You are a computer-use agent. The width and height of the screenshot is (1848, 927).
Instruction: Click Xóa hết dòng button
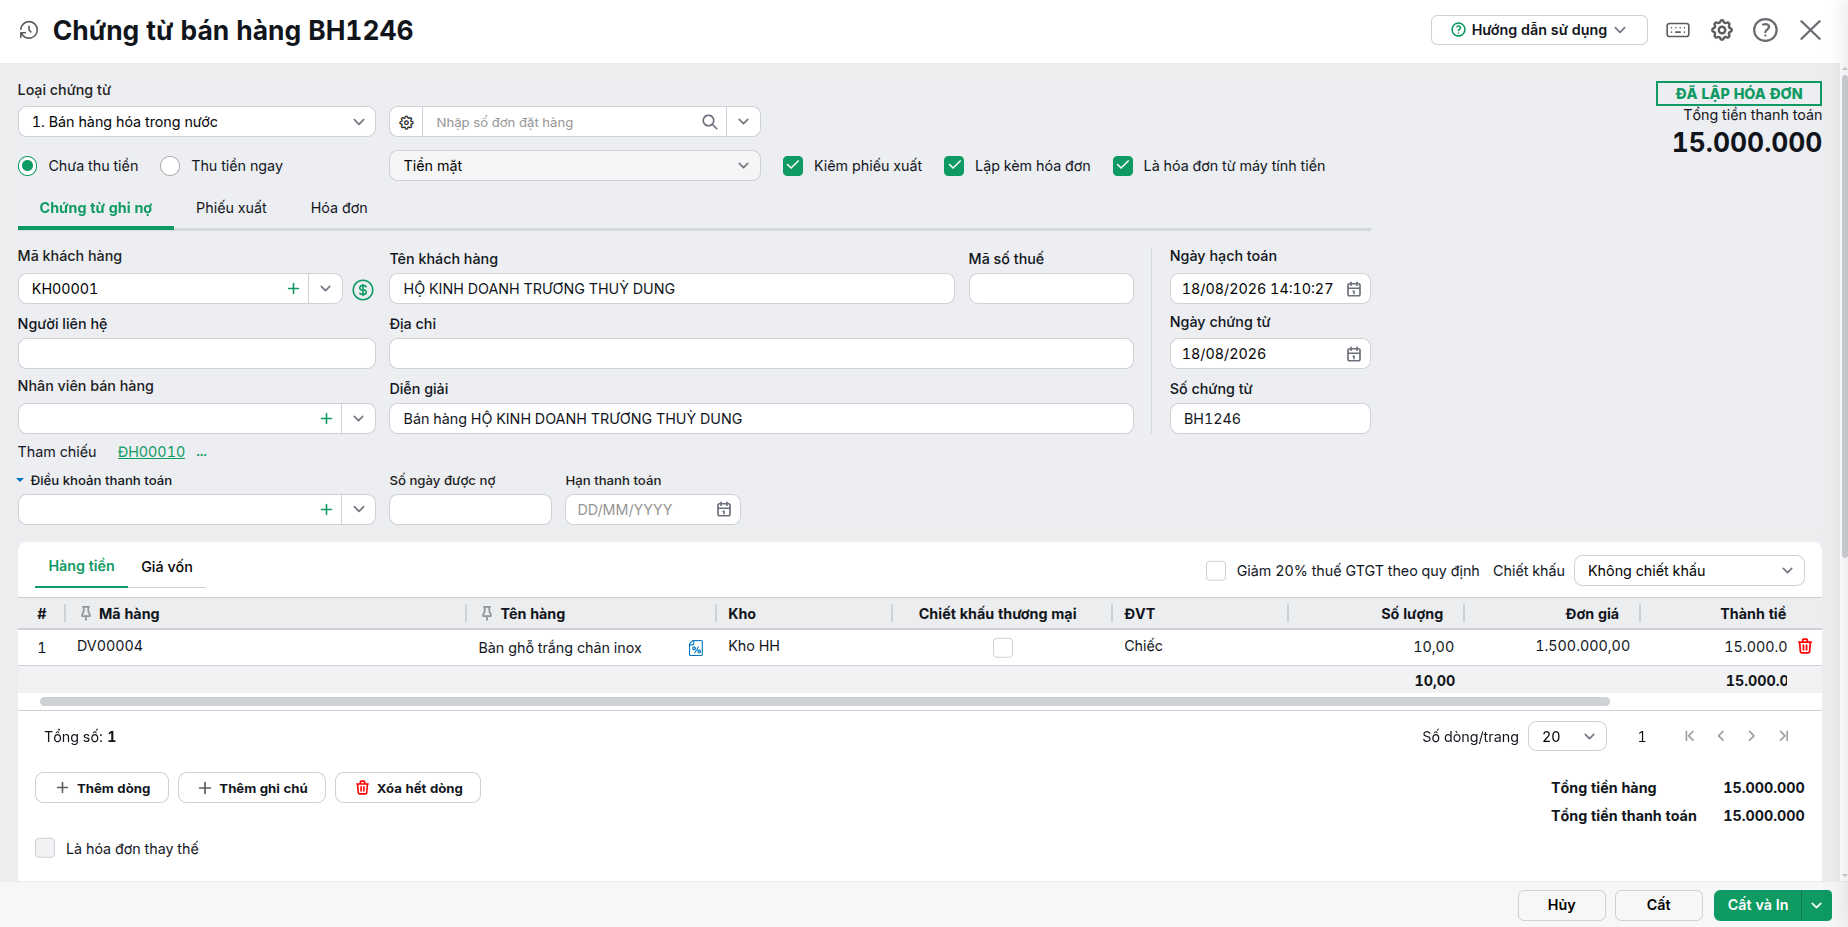(408, 788)
